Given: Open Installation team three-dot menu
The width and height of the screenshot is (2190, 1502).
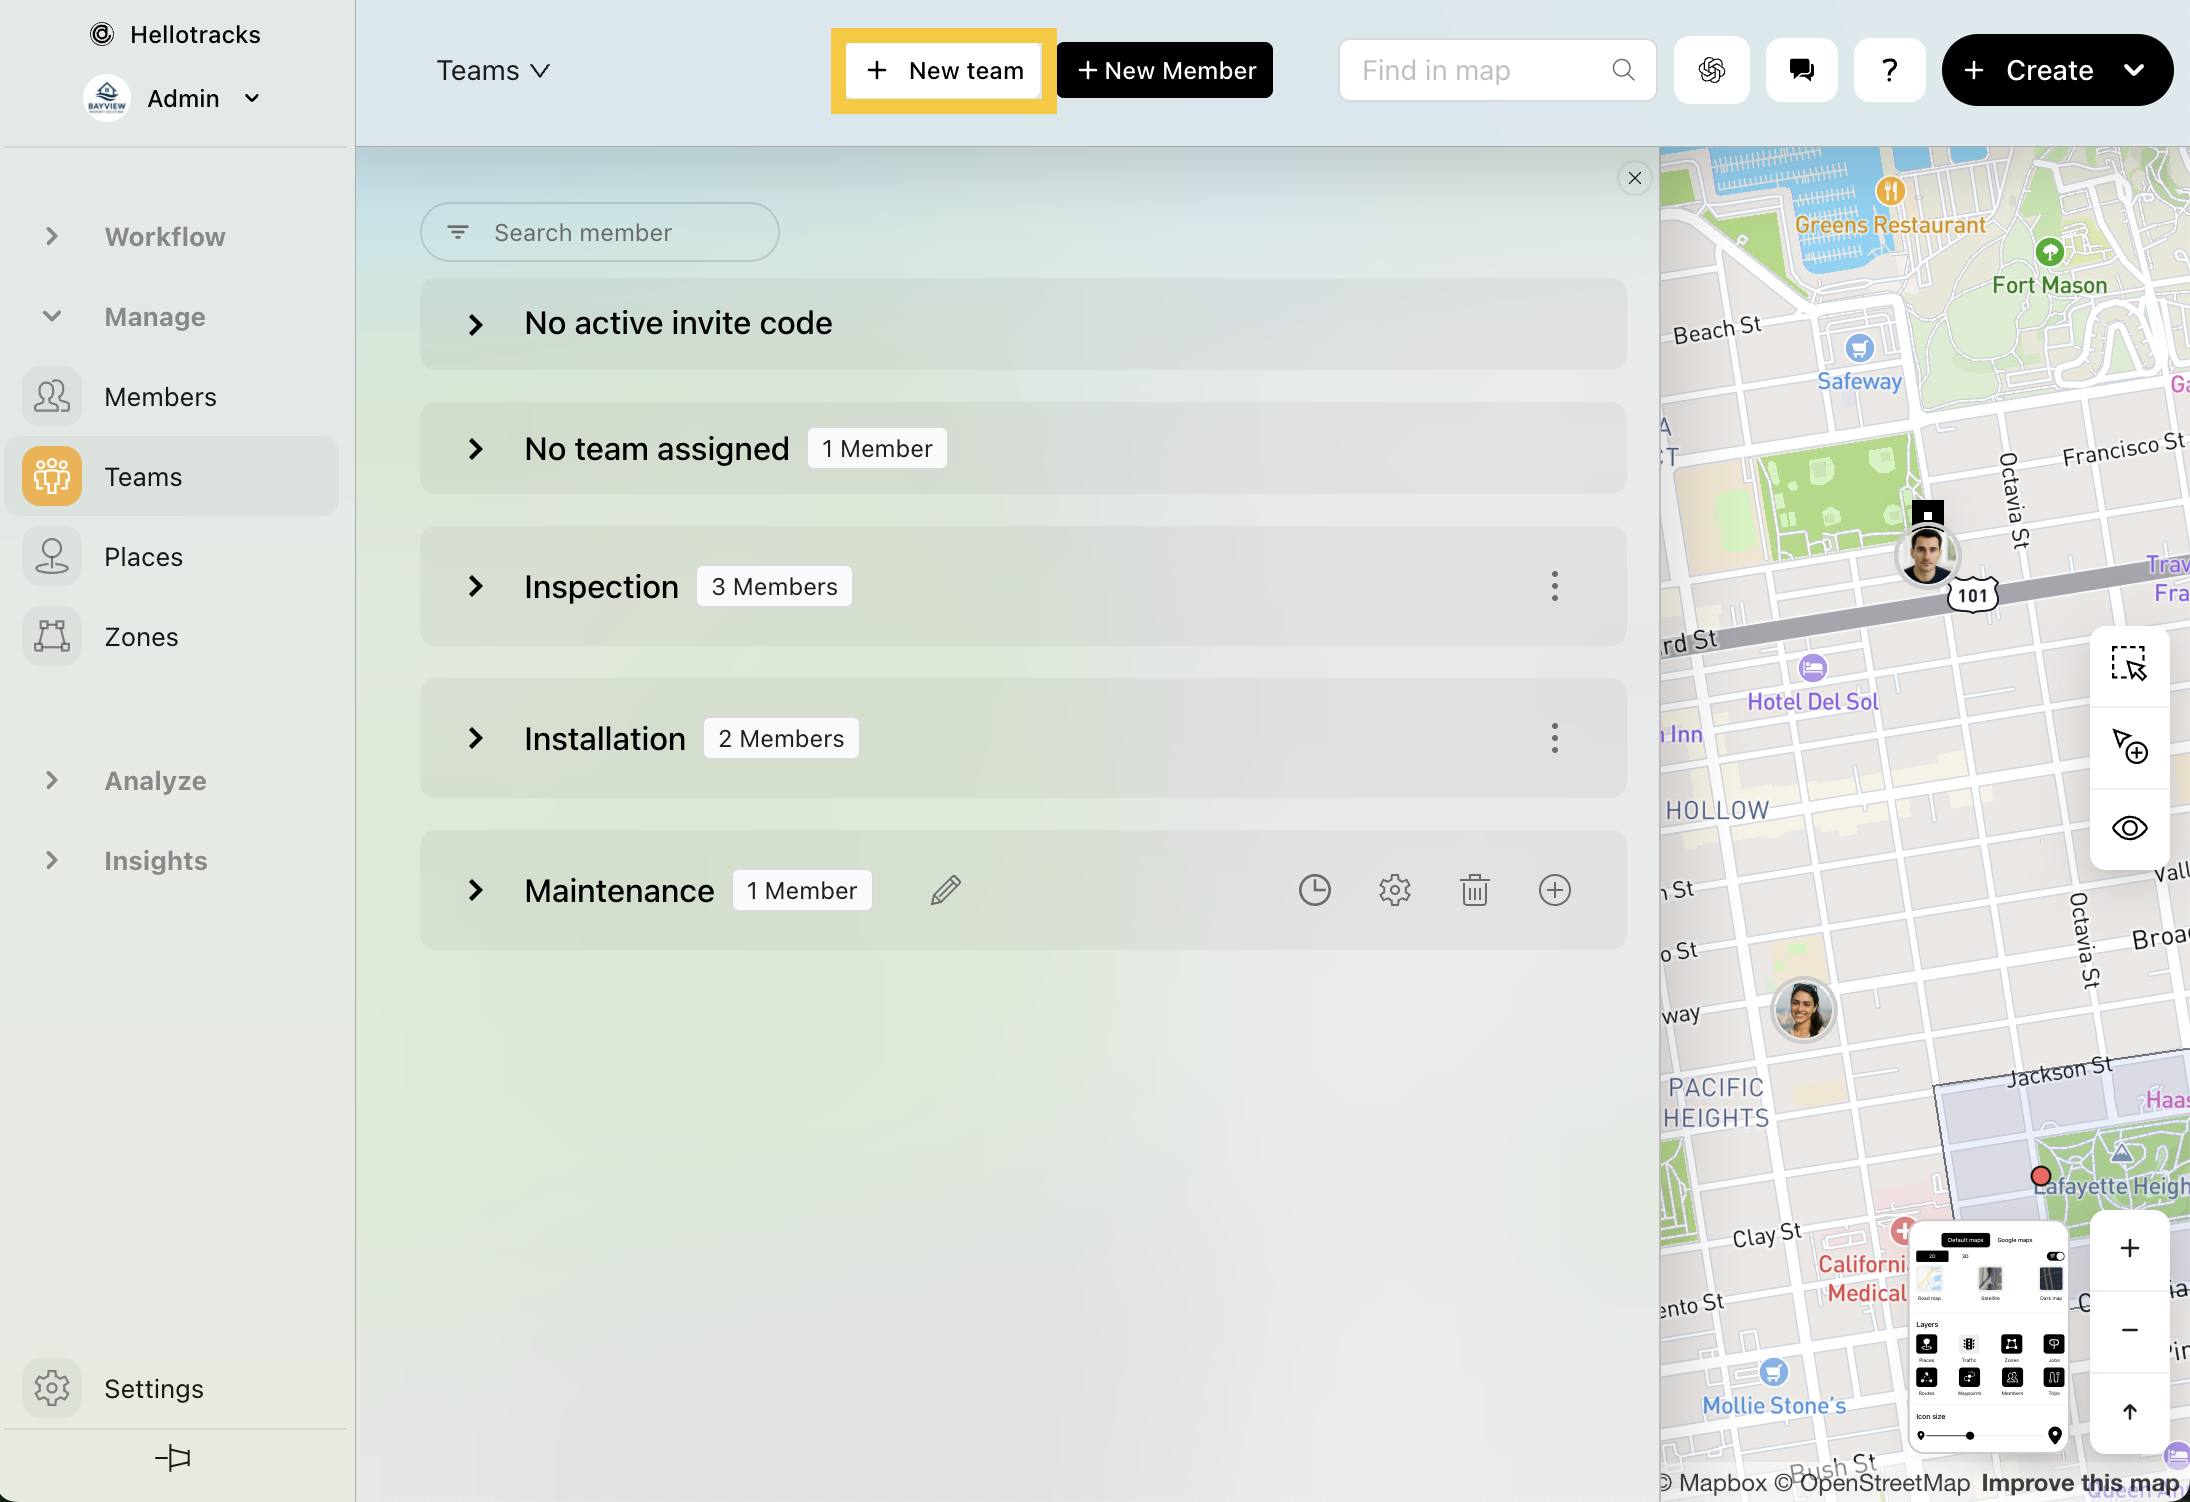Looking at the screenshot, I should 1554,738.
